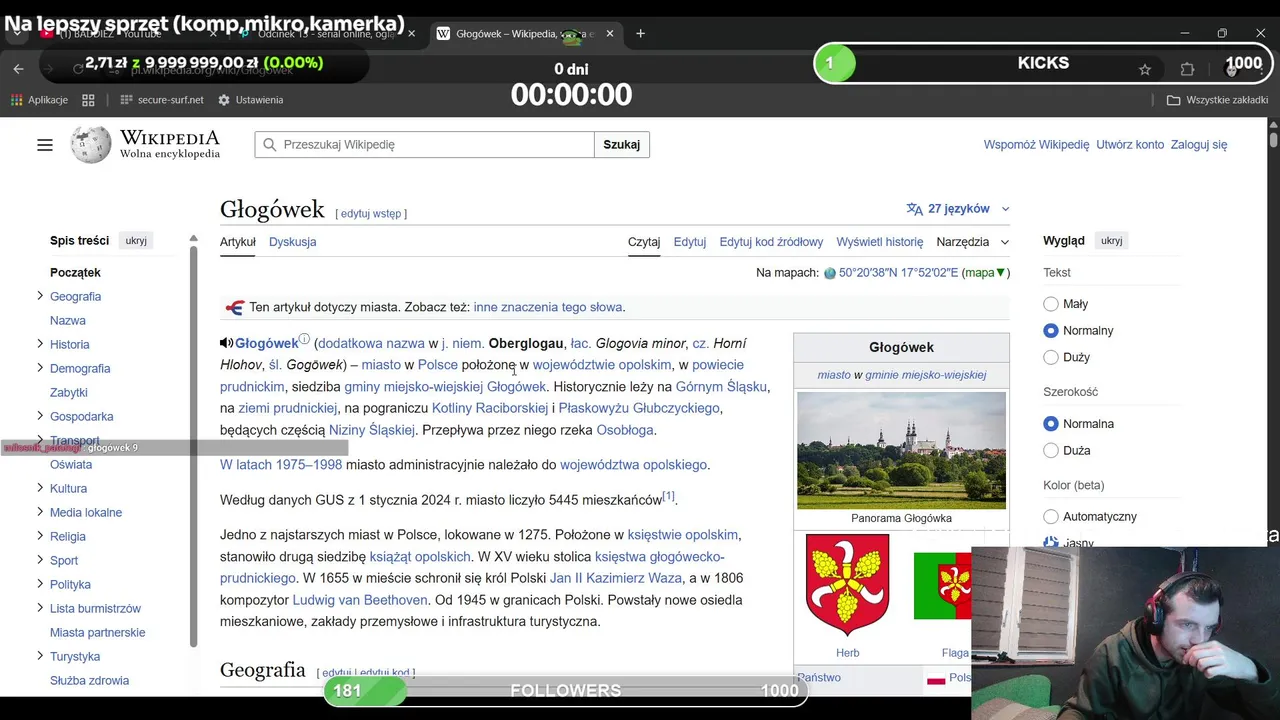The width and height of the screenshot is (1280, 720).
Task: Expand the Polityka contents entry
Action: [x=40, y=584]
